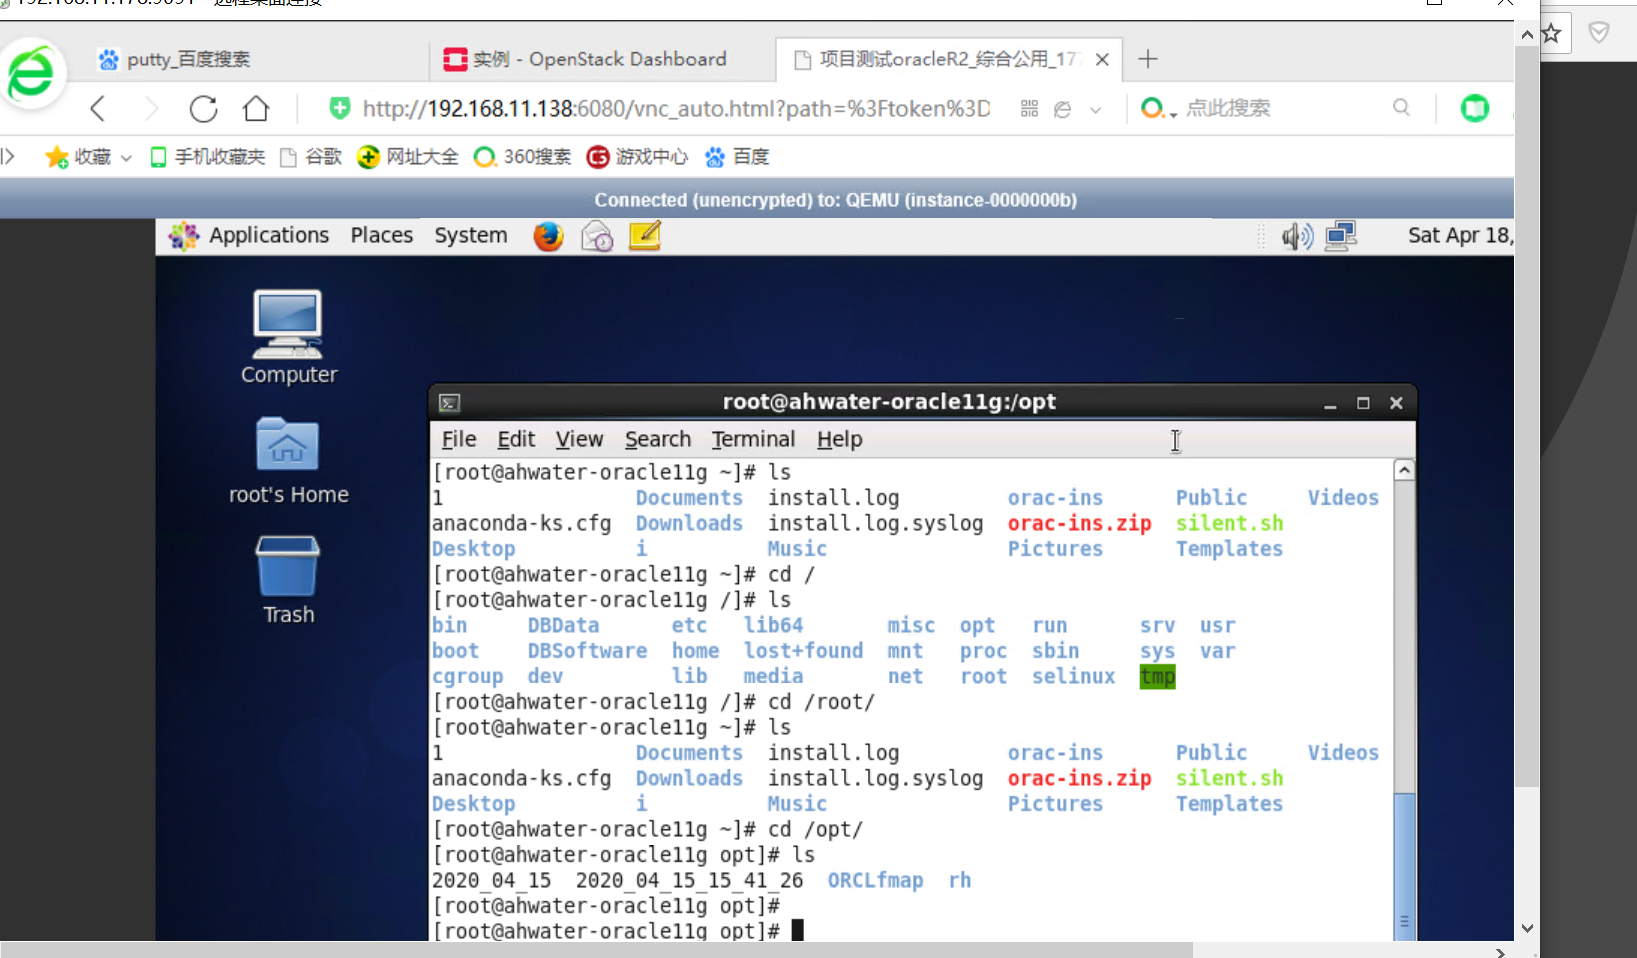Open the terminal File menu

point(459,440)
